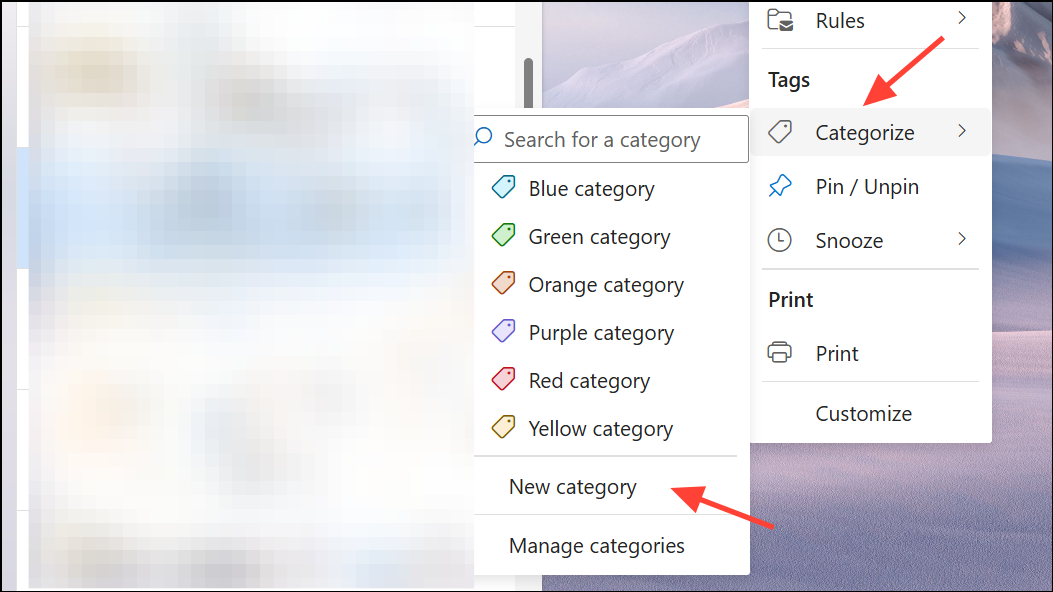The width and height of the screenshot is (1053, 592).
Task: Select the Blue category tag icon
Action: click(503, 187)
